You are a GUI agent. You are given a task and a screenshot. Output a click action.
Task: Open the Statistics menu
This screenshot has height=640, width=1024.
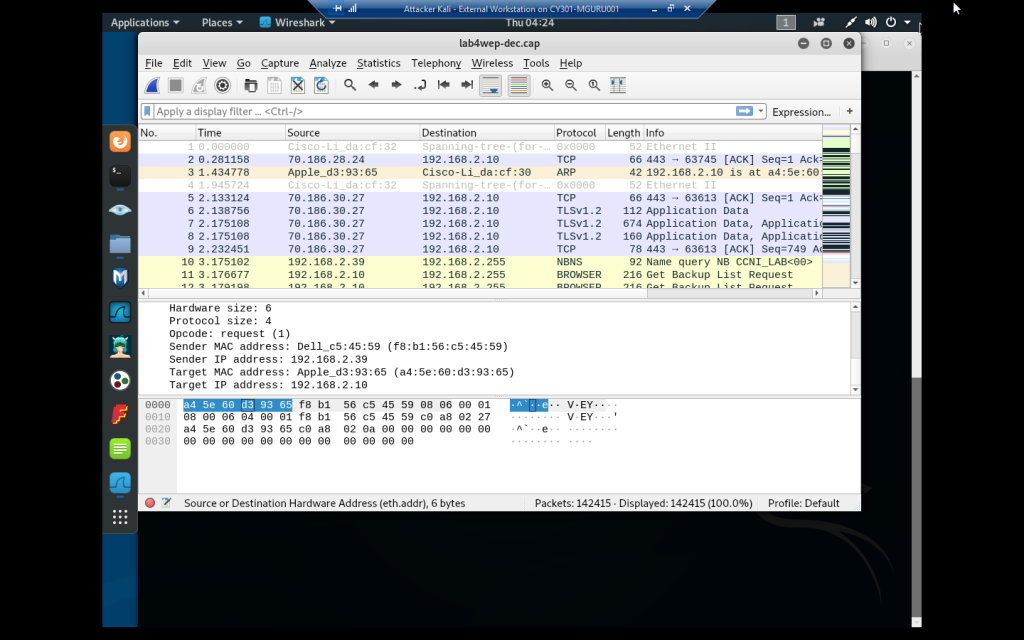pyautogui.click(x=379, y=63)
